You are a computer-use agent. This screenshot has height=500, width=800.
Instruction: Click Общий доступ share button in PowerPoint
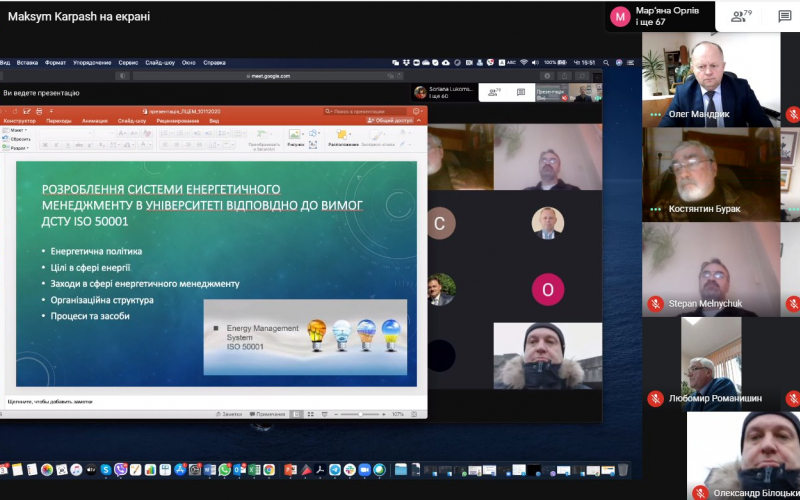tap(390, 121)
